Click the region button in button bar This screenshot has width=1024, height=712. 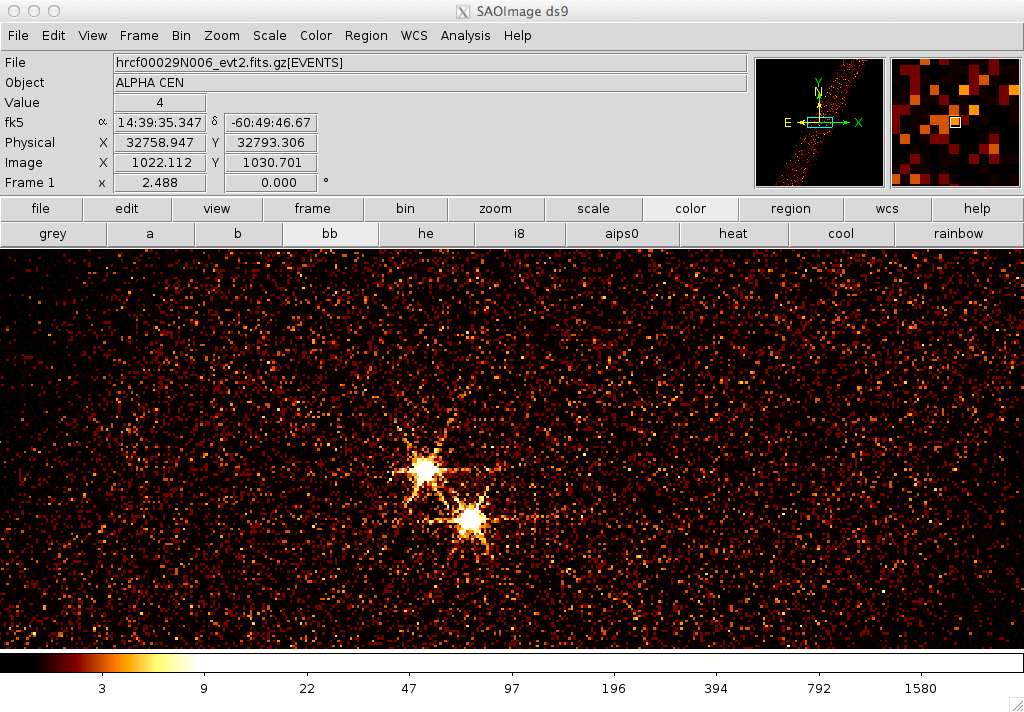pyautogui.click(x=790, y=209)
